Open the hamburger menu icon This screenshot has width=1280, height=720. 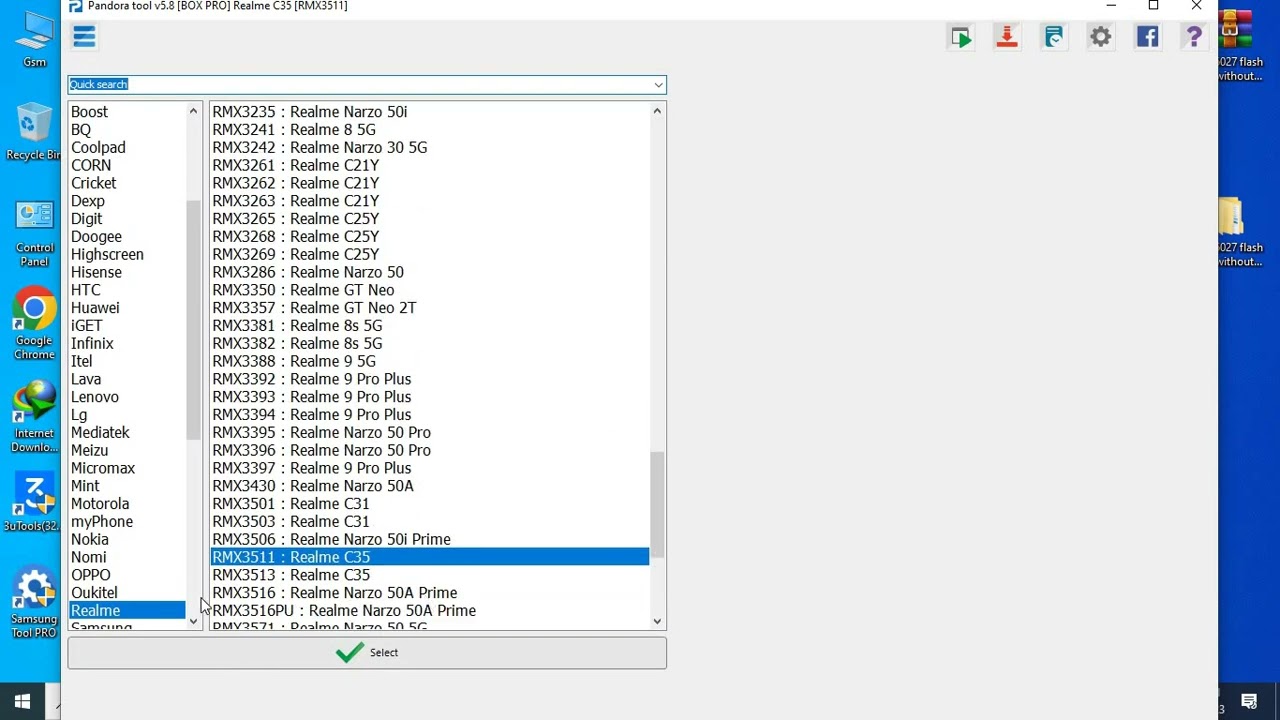click(x=84, y=37)
